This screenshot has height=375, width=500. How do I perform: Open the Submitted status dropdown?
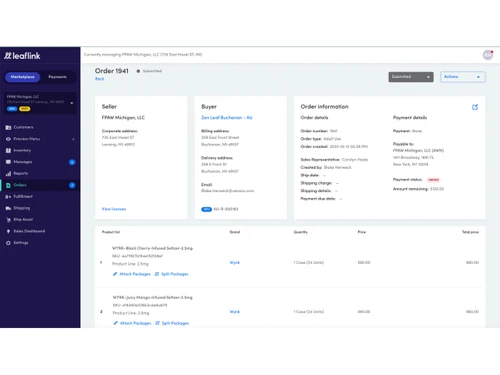tap(411, 77)
